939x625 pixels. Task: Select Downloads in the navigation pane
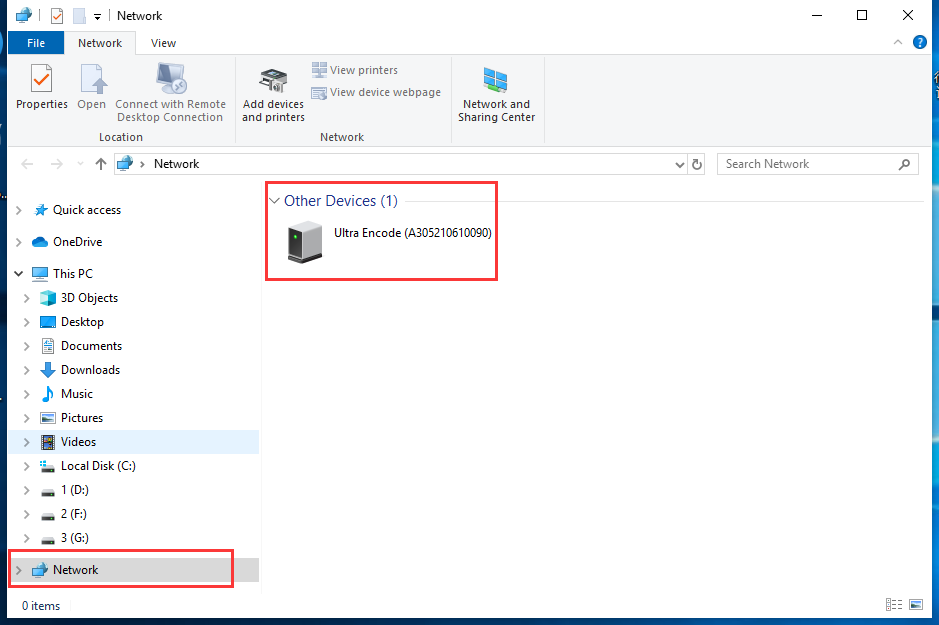90,370
